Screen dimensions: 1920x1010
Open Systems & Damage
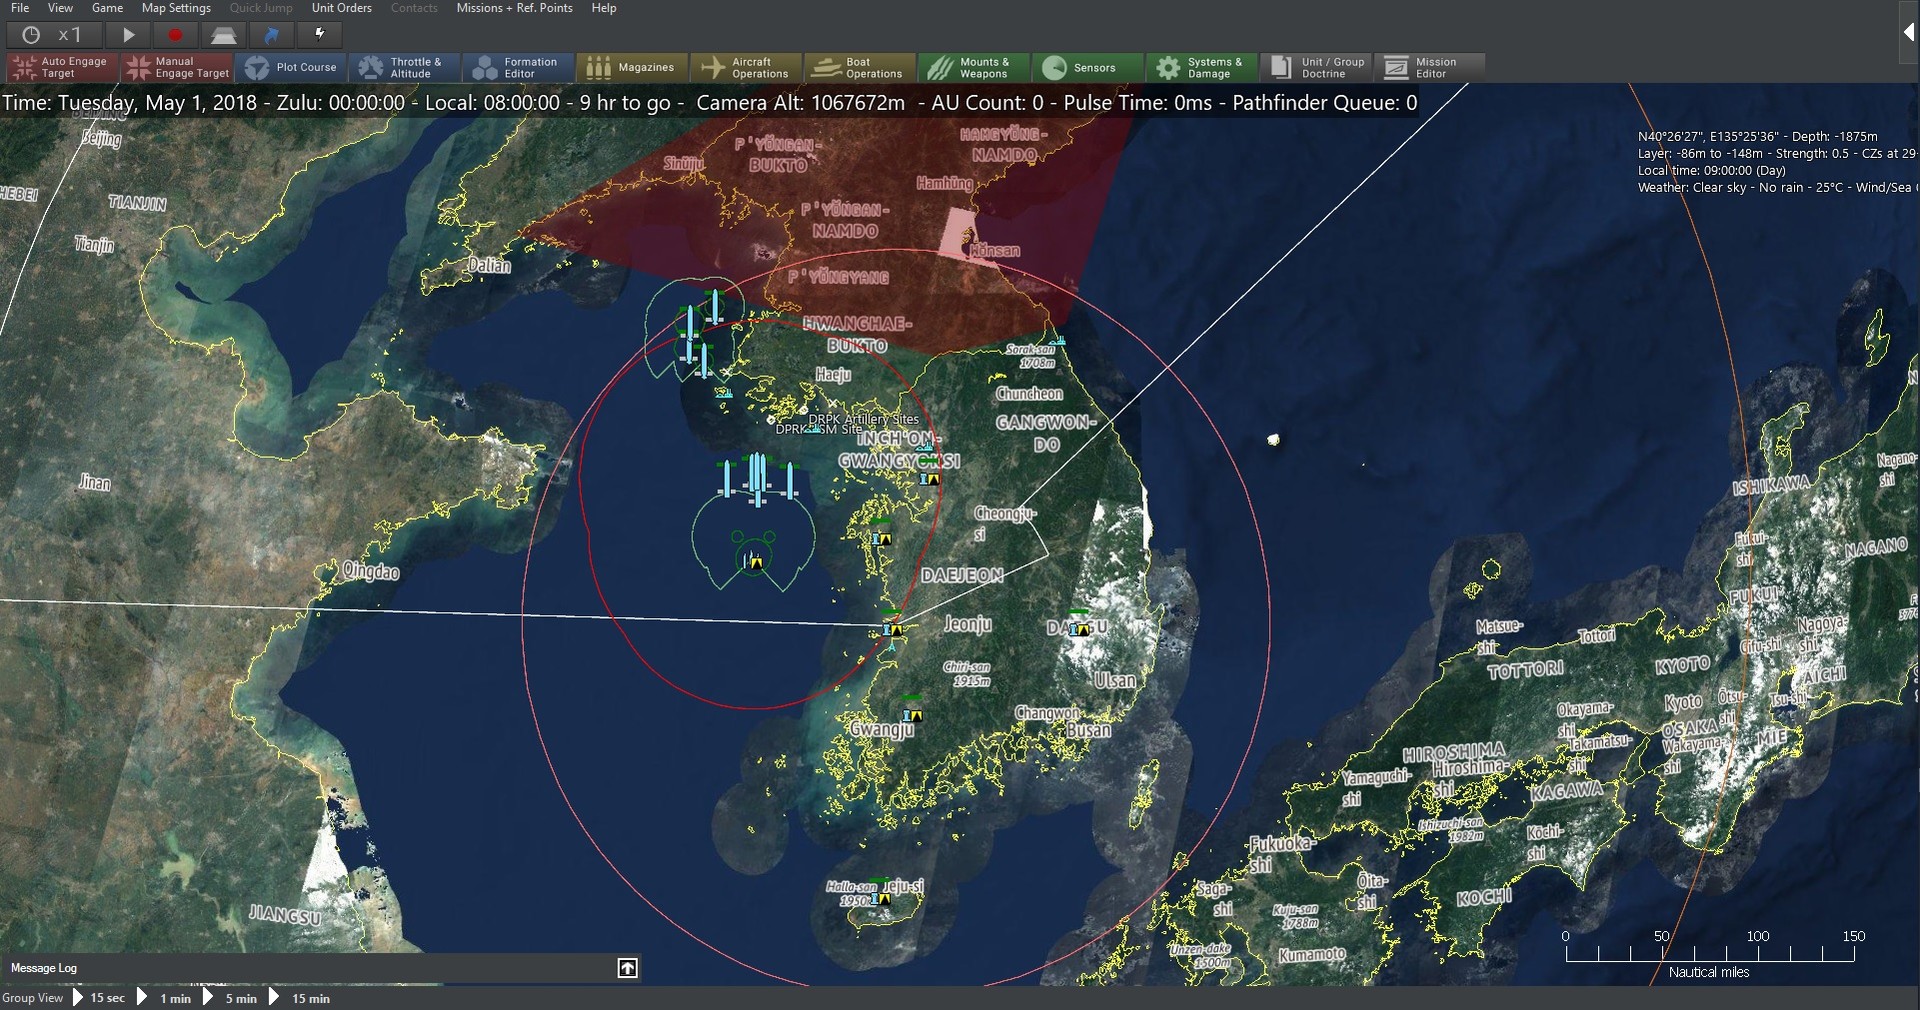coord(1200,67)
